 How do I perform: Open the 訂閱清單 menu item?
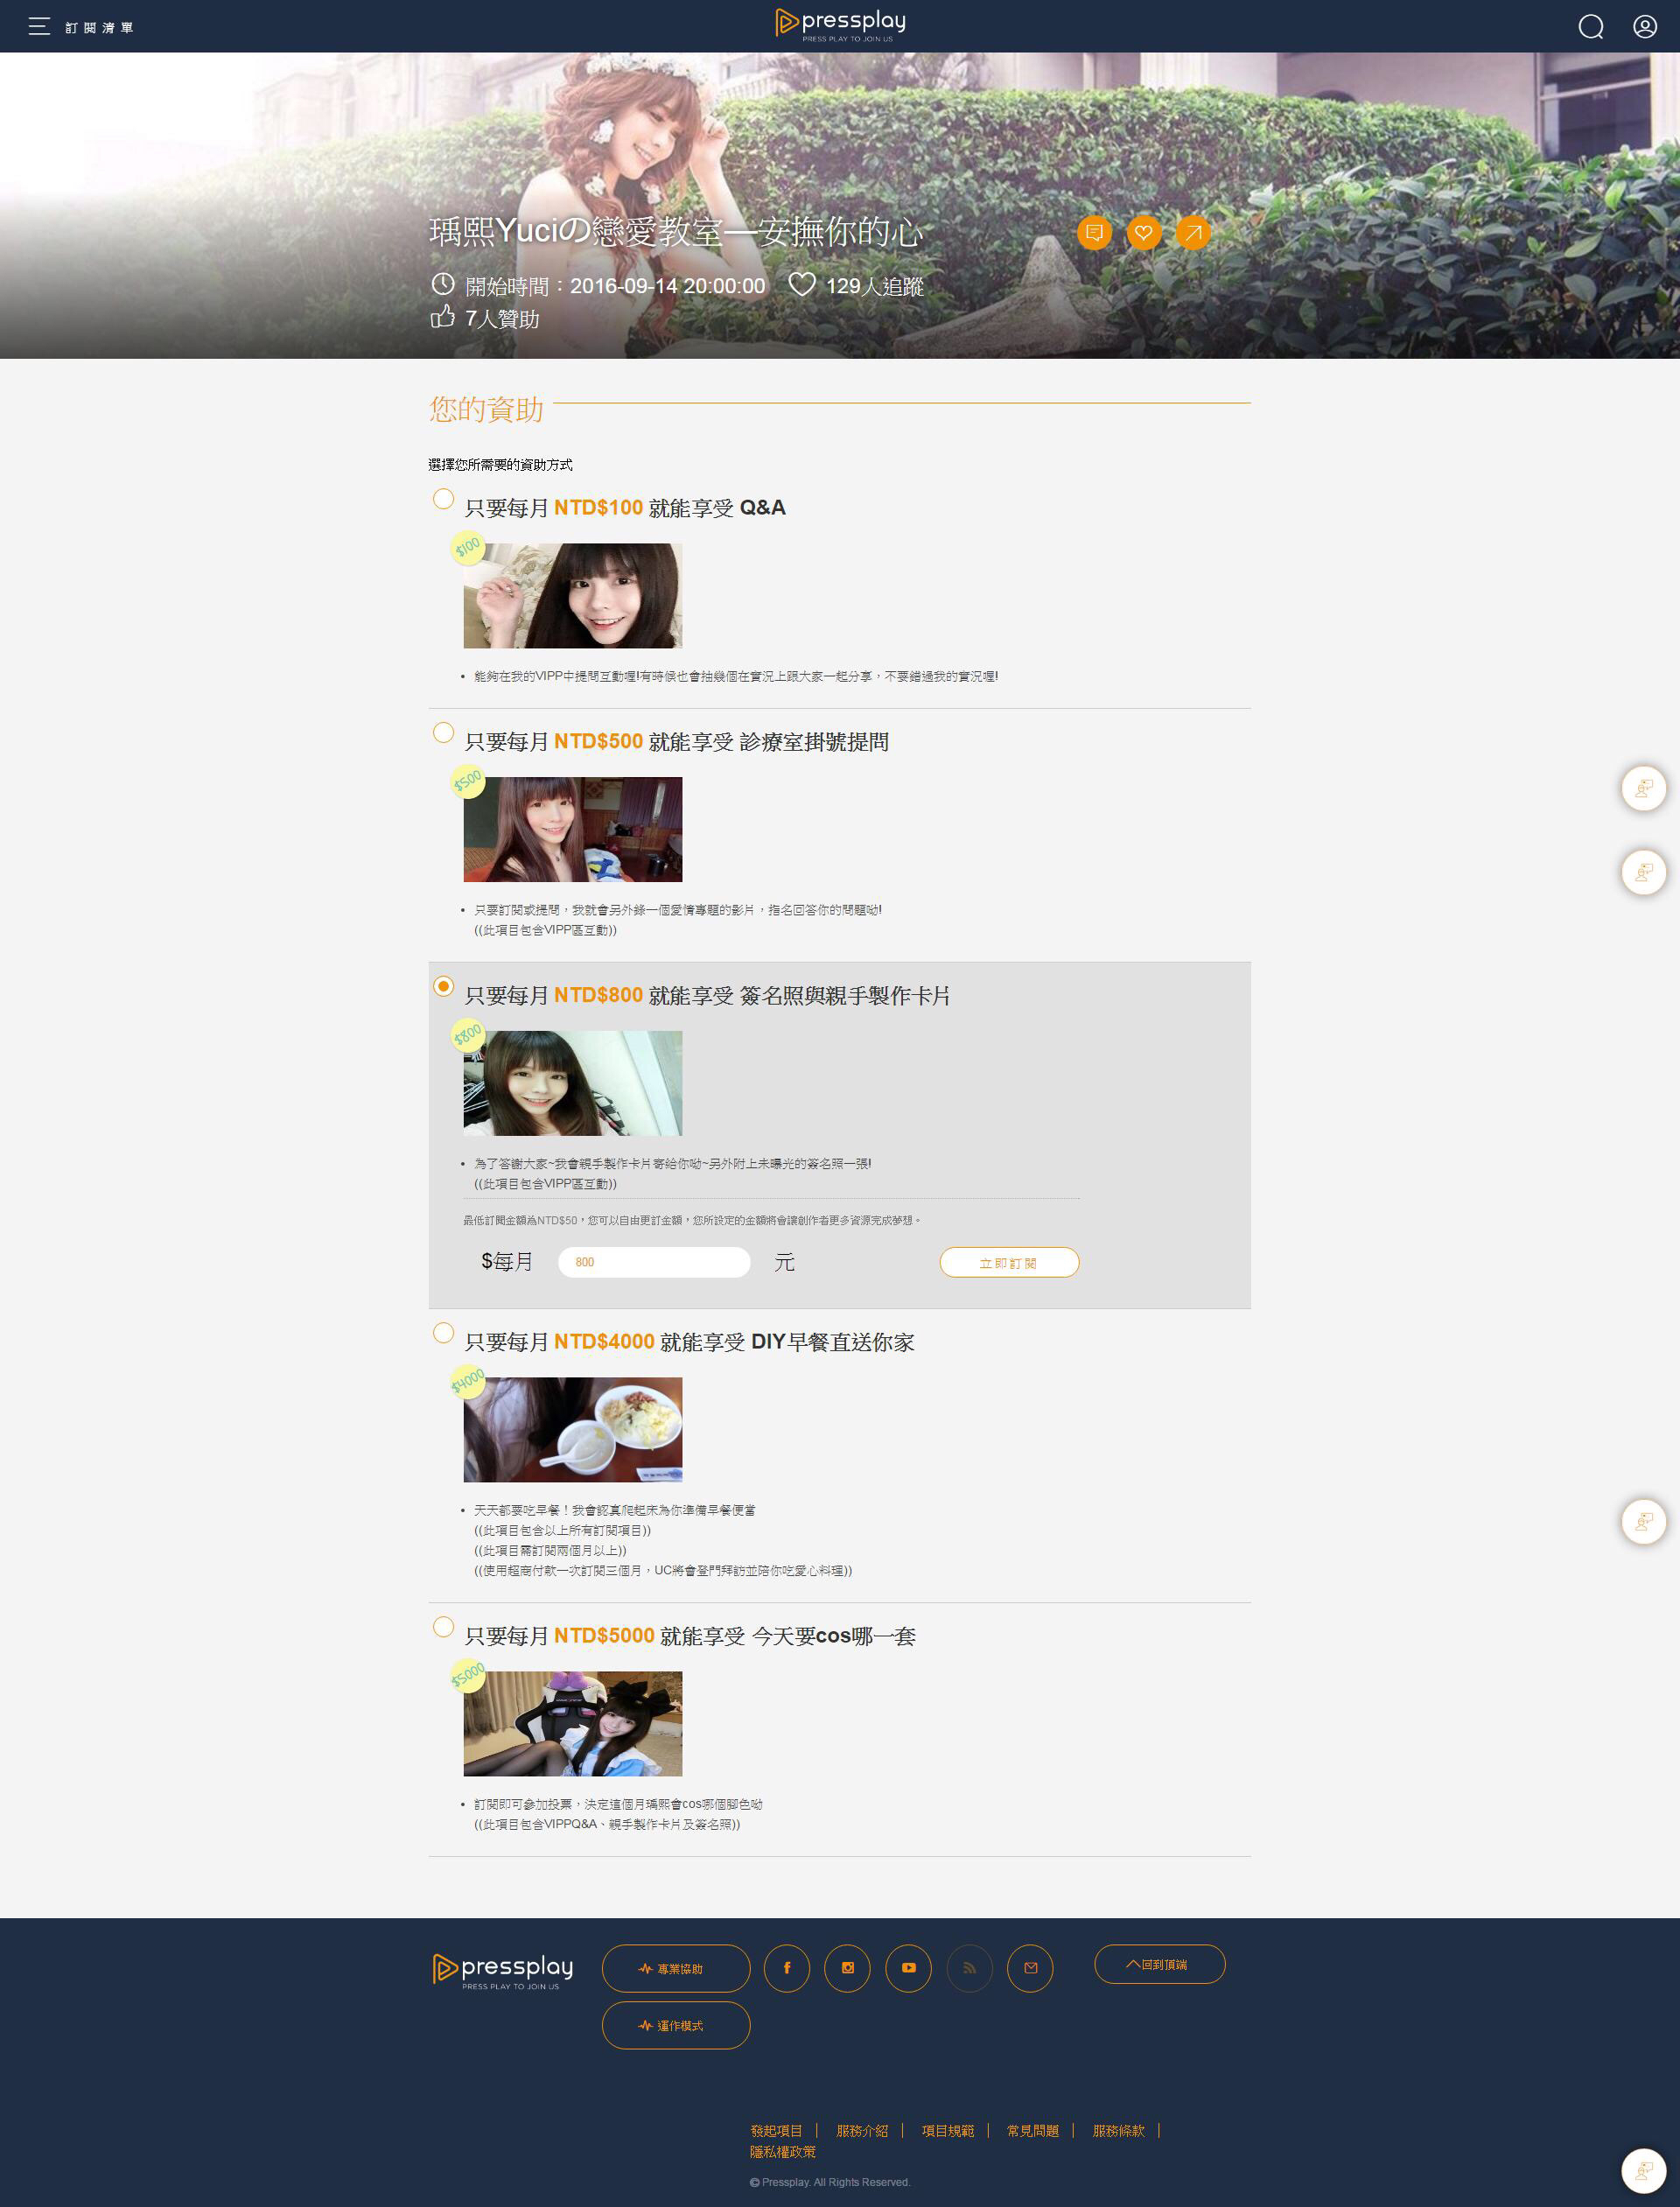(99, 28)
